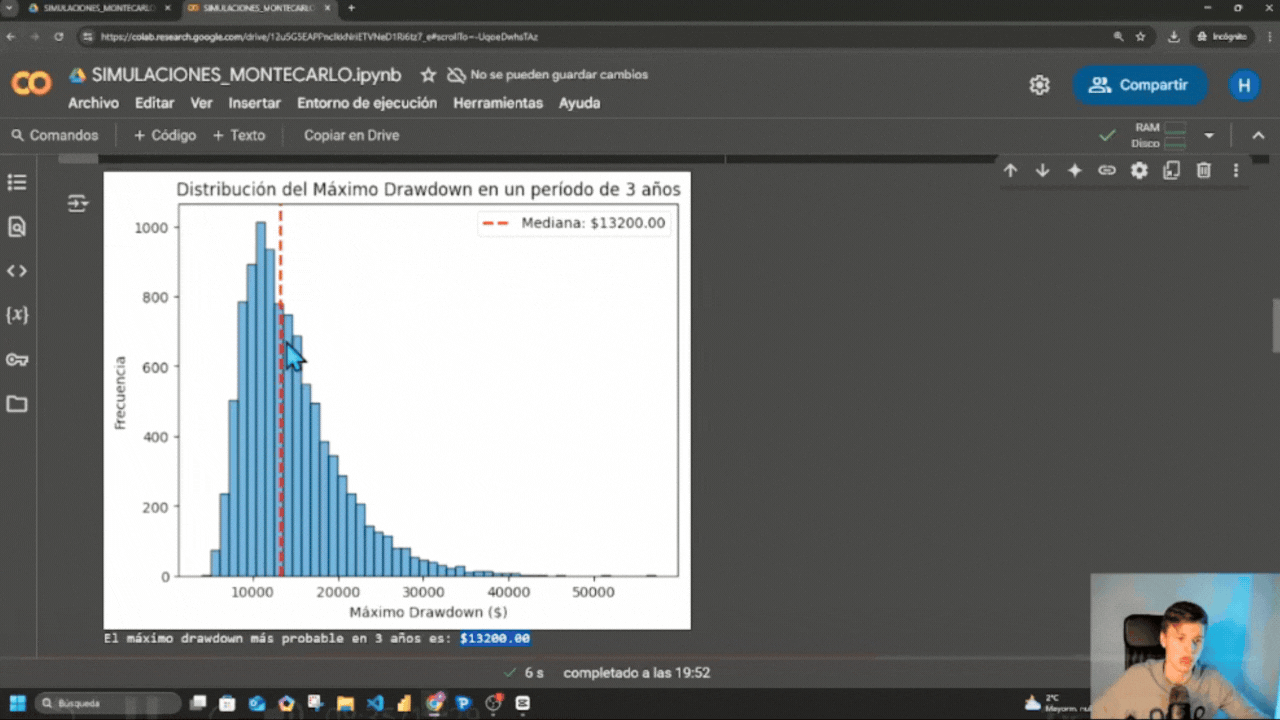Star the SIMULACIONES_MONTECARLO notebook
Screen dimensions: 1280x720
click(x=428, y=75)
